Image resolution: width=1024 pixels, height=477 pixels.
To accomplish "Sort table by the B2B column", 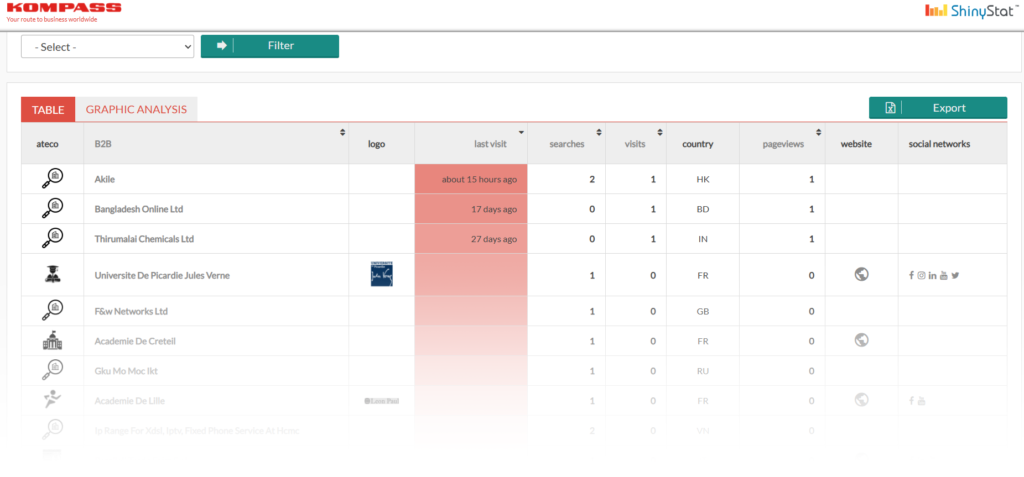I will coord(342,132).
